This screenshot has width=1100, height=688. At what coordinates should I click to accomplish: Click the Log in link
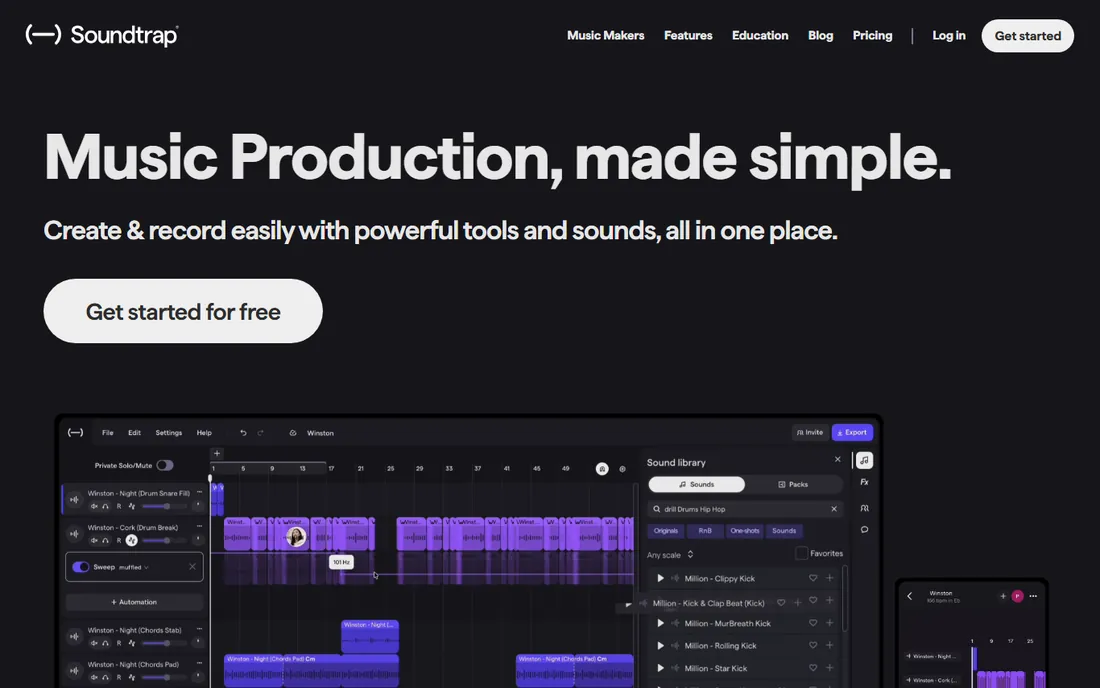pyautogui.click(x=948, y=35)
